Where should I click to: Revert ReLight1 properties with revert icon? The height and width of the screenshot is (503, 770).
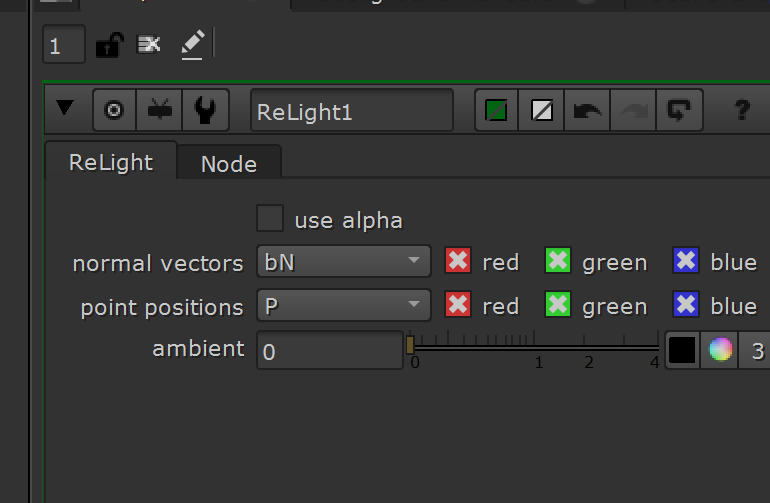pyautogui.click(x=680, y=110)
